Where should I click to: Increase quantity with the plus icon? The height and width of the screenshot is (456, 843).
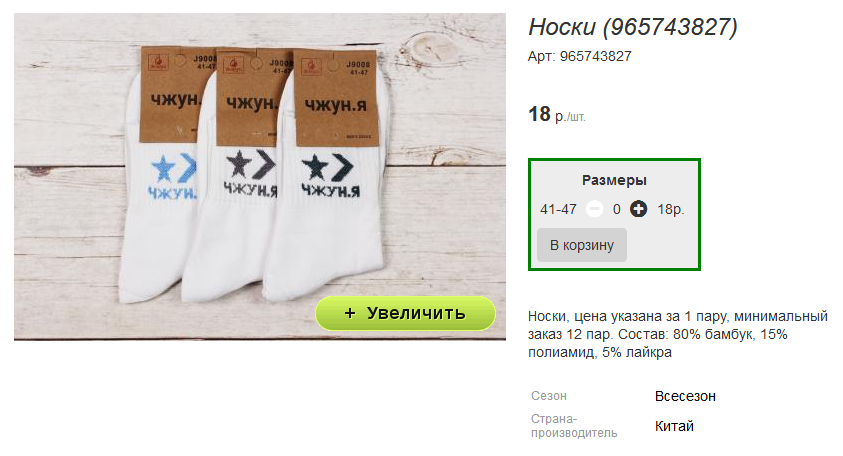tap(638, 209)
